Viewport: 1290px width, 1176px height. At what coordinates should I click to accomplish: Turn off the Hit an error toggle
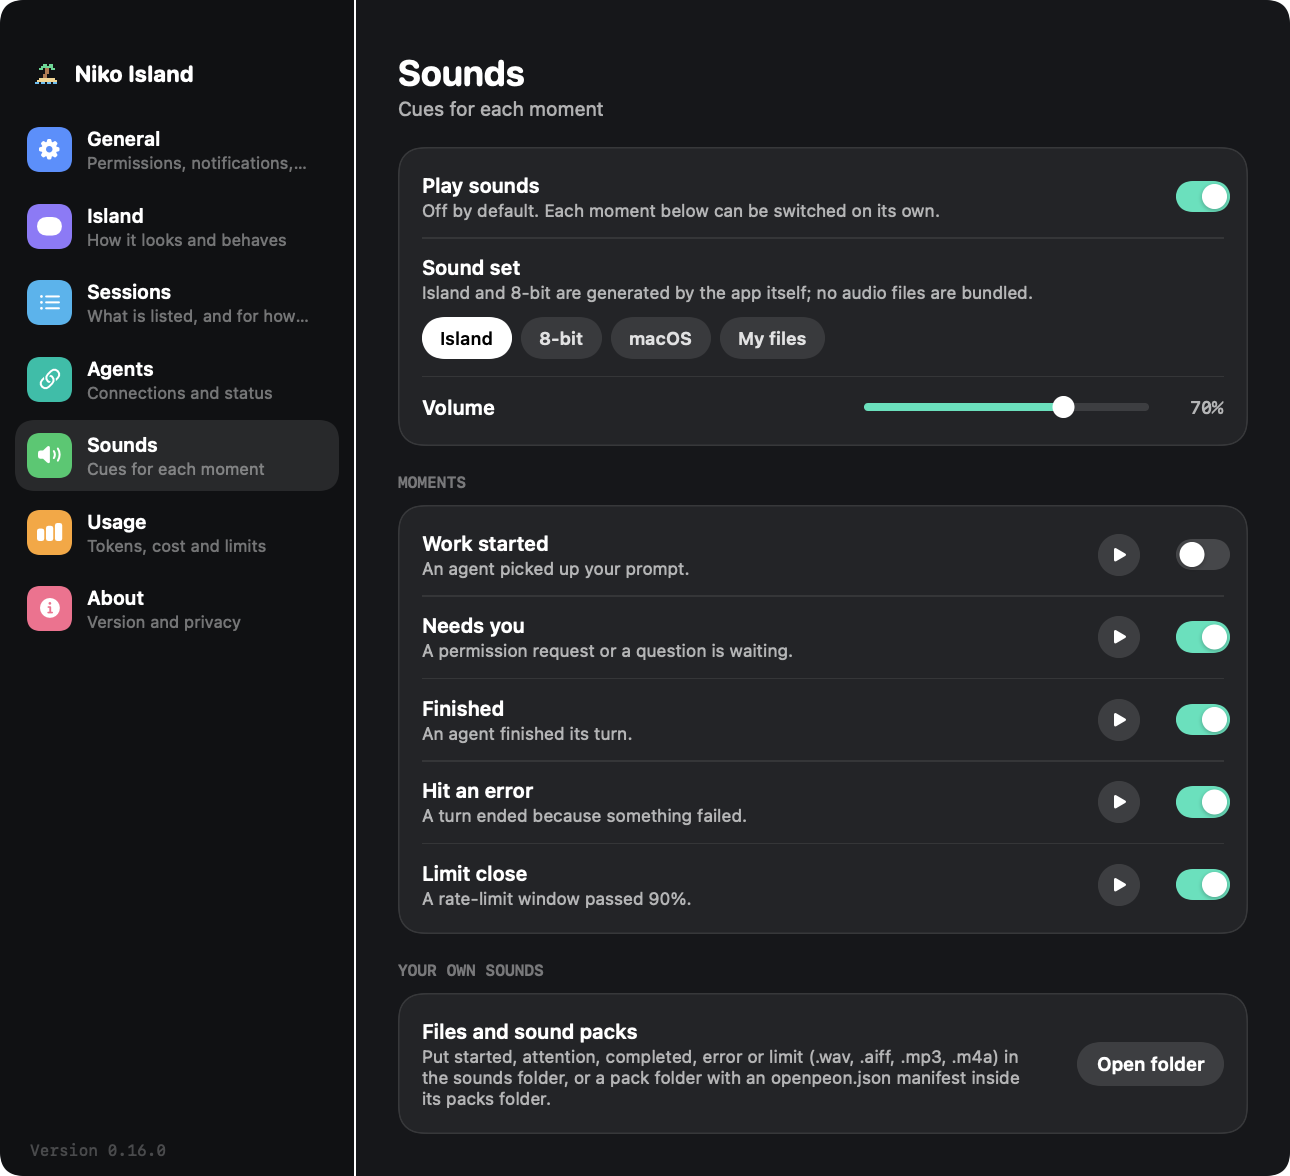(1202, 802)
